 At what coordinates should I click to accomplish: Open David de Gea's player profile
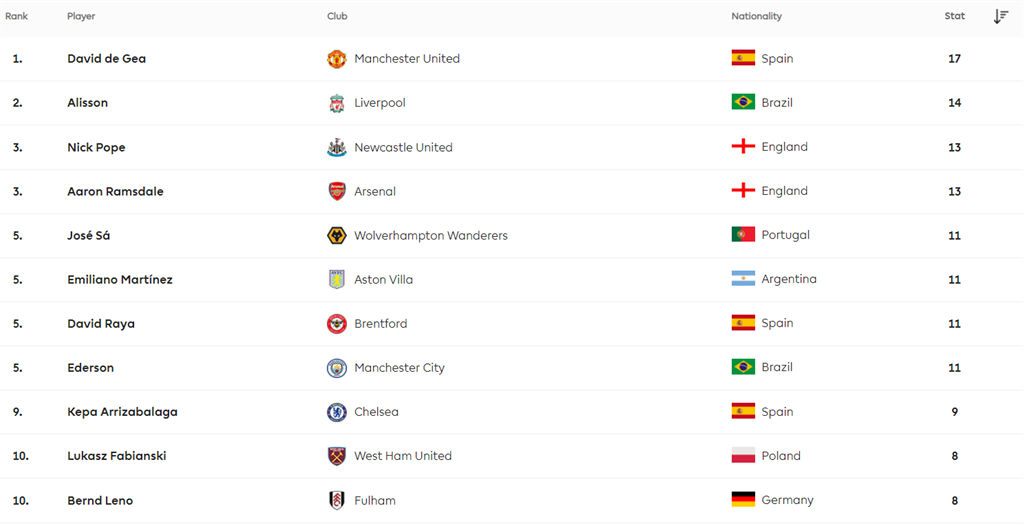106,59
